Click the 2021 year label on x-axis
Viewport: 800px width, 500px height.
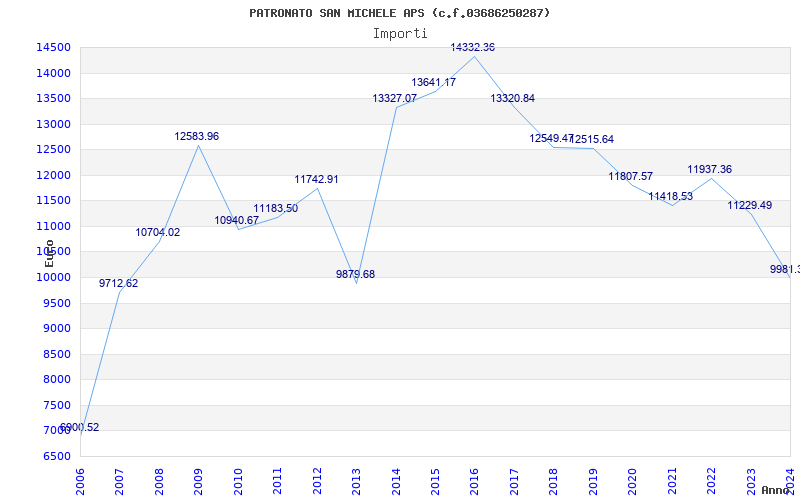tap(672, 482)
